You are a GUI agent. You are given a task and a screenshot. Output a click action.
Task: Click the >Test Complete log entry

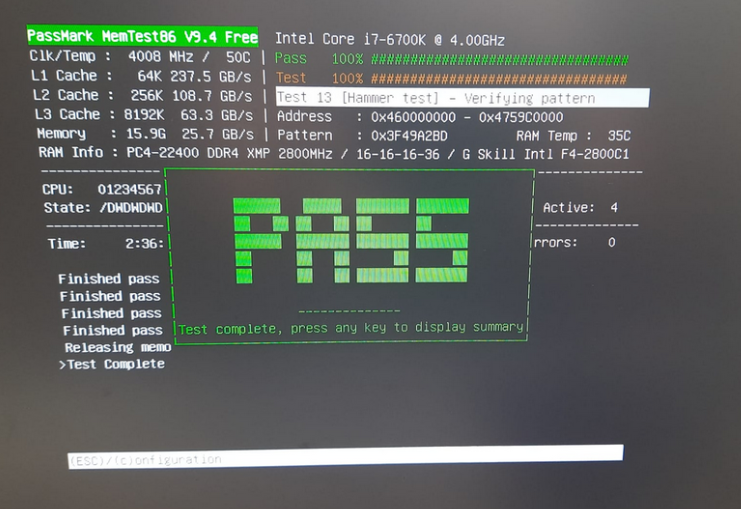click(112, 364)
